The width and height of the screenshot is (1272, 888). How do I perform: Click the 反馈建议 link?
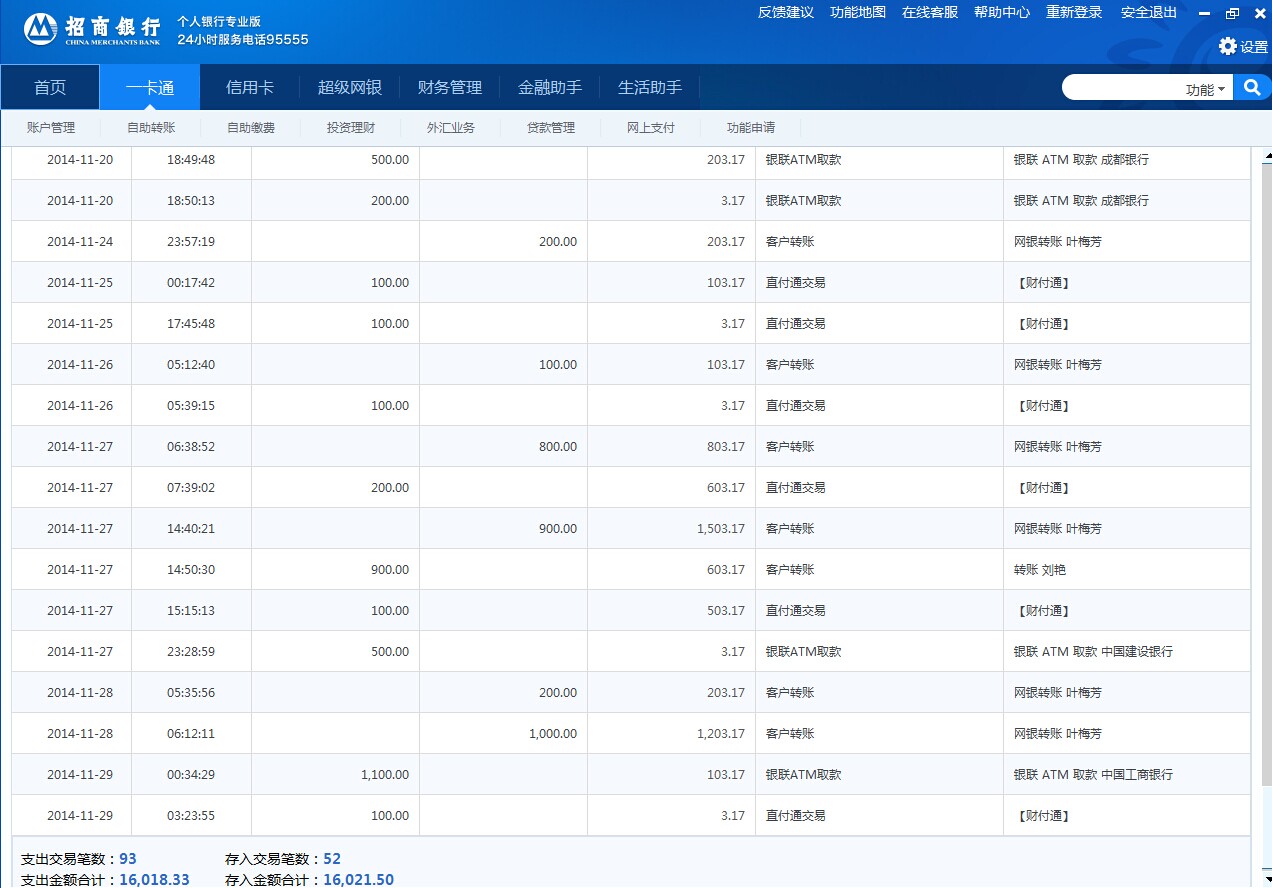[x=786, y=12]
